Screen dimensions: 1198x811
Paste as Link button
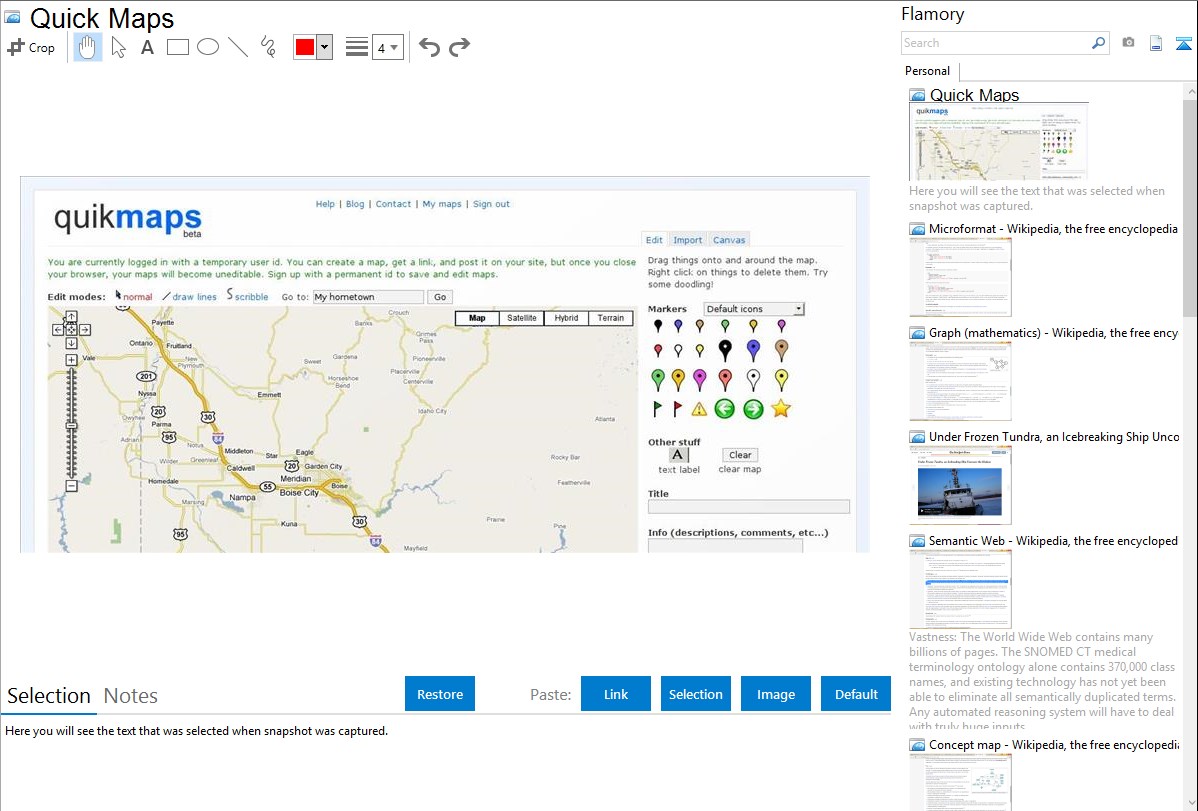[x=616, y=694]
